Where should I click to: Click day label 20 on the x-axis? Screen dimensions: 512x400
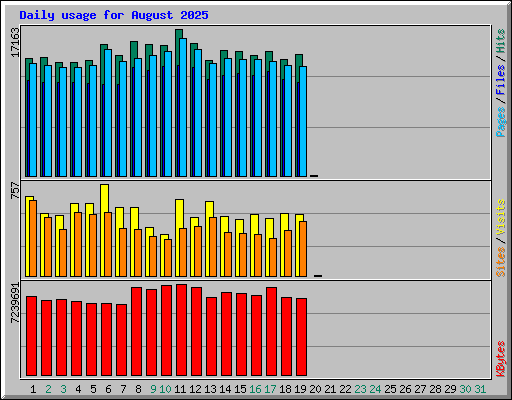315,389
